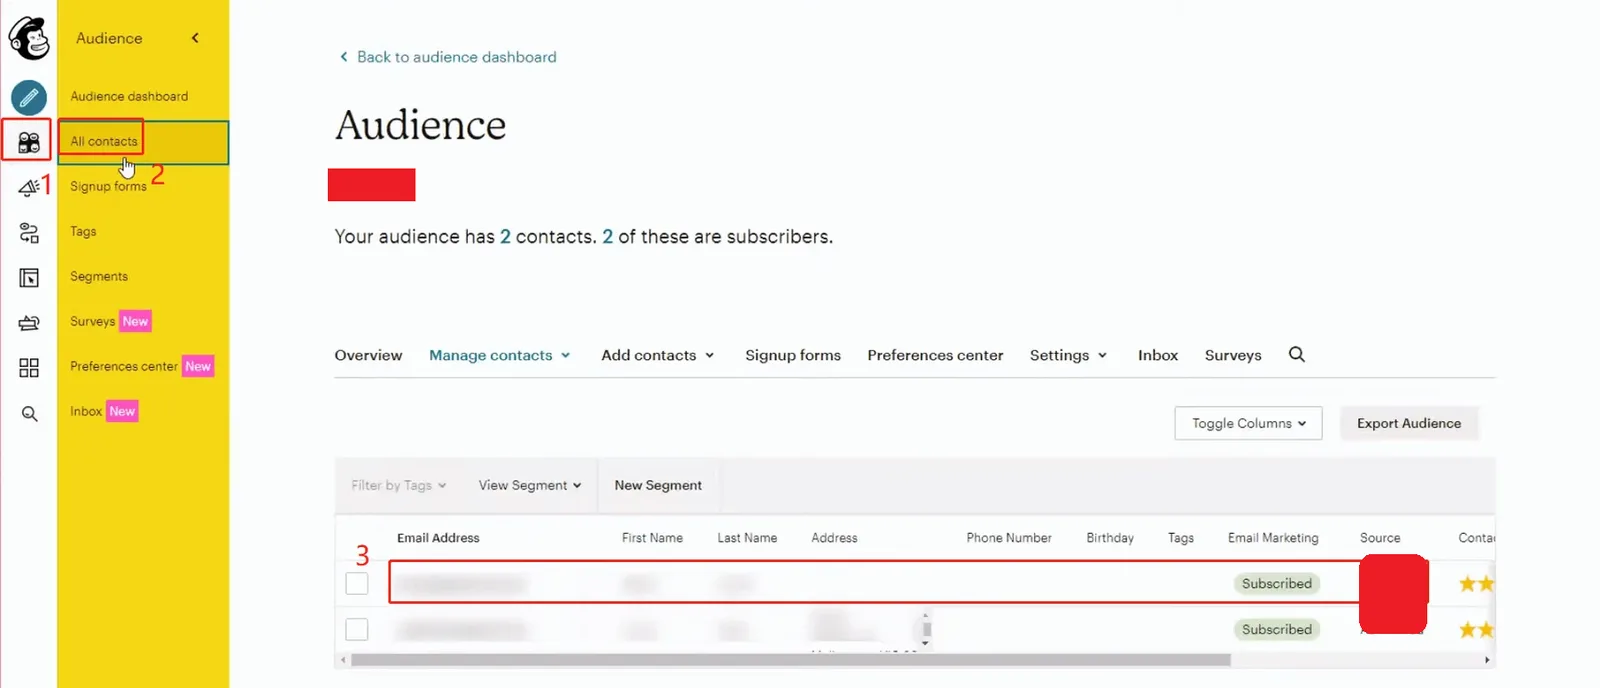Image resolution: width=1600 pixels, height=688 pixels.
Task: Click the Birthday column header
Action: point(1110,538)
